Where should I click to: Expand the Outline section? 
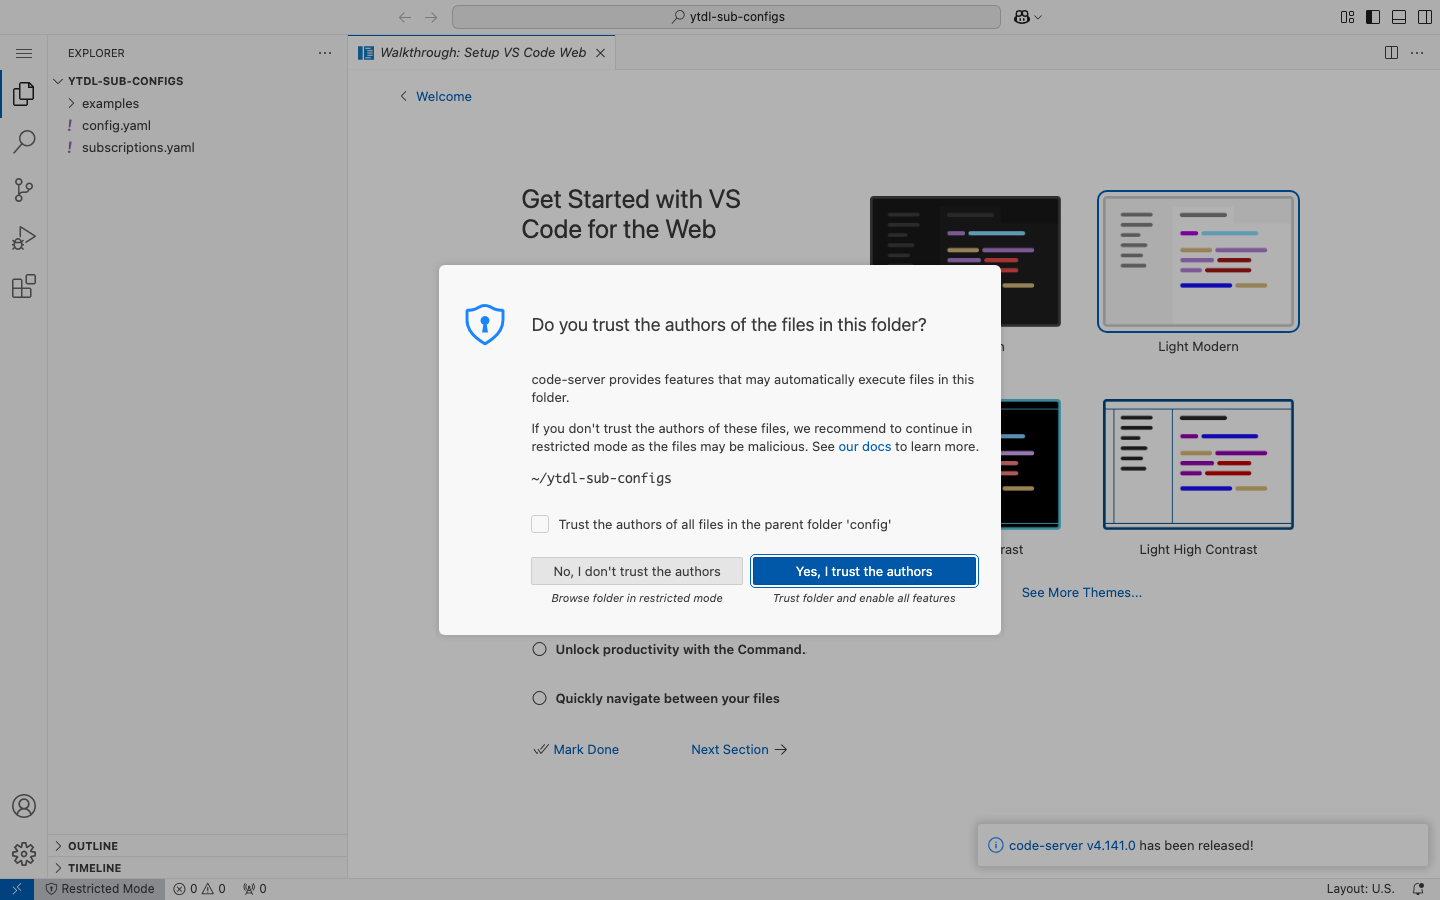point(198,846)
